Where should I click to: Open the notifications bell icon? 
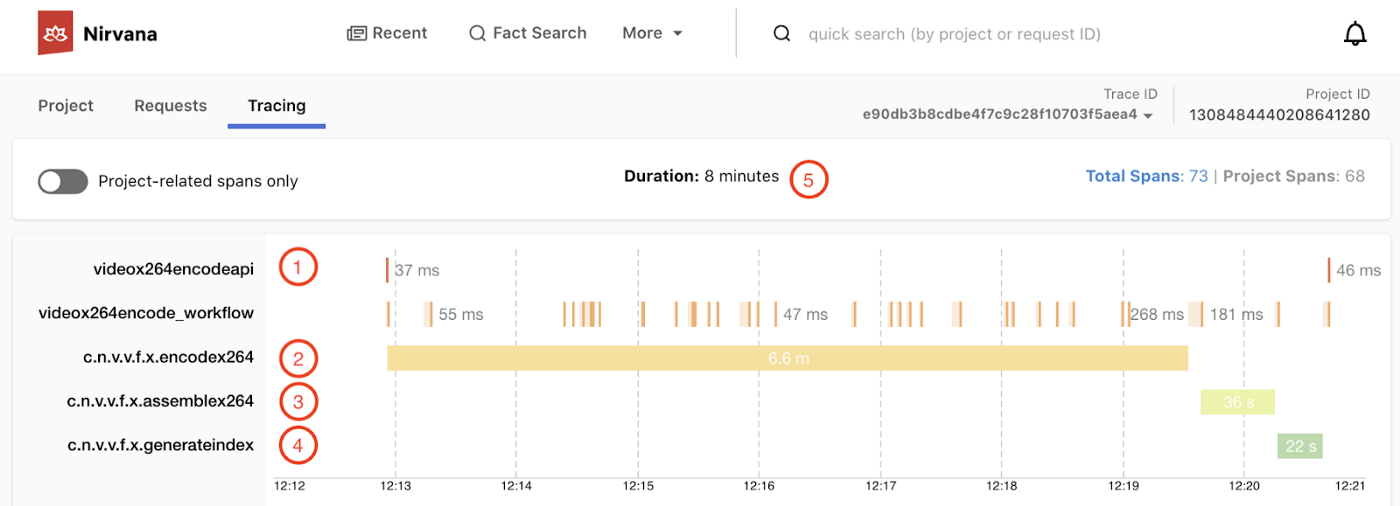tap(1355, 34)
